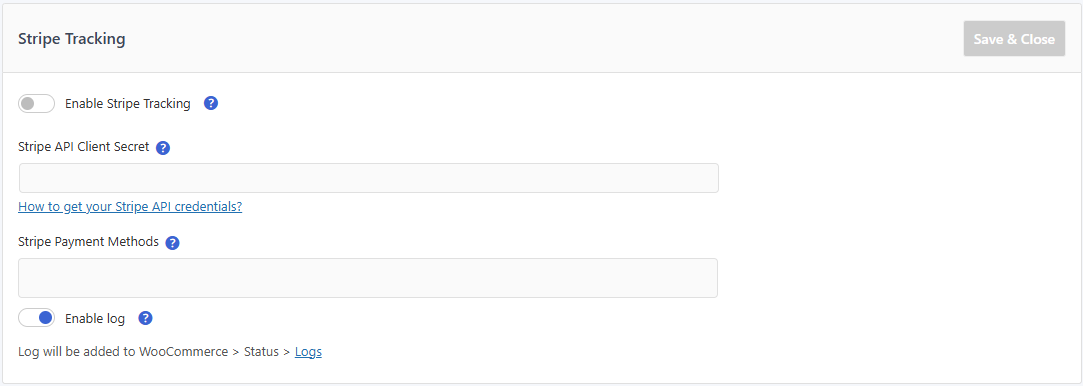1083x386 pixels.
Task: Click question mark beside Stripe Payment Methods
Action: pyautogui.click(x=173, y=243)
